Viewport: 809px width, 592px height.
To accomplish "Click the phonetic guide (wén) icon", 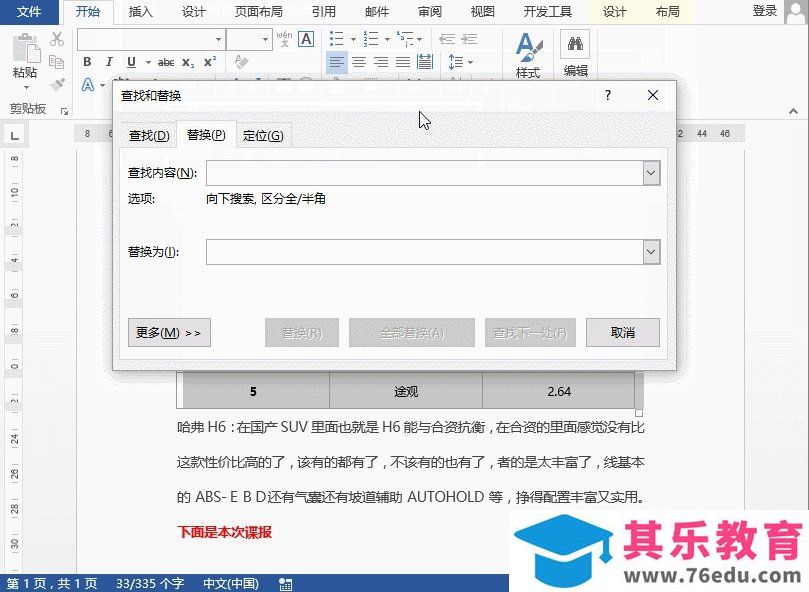I will coord(284,39).
